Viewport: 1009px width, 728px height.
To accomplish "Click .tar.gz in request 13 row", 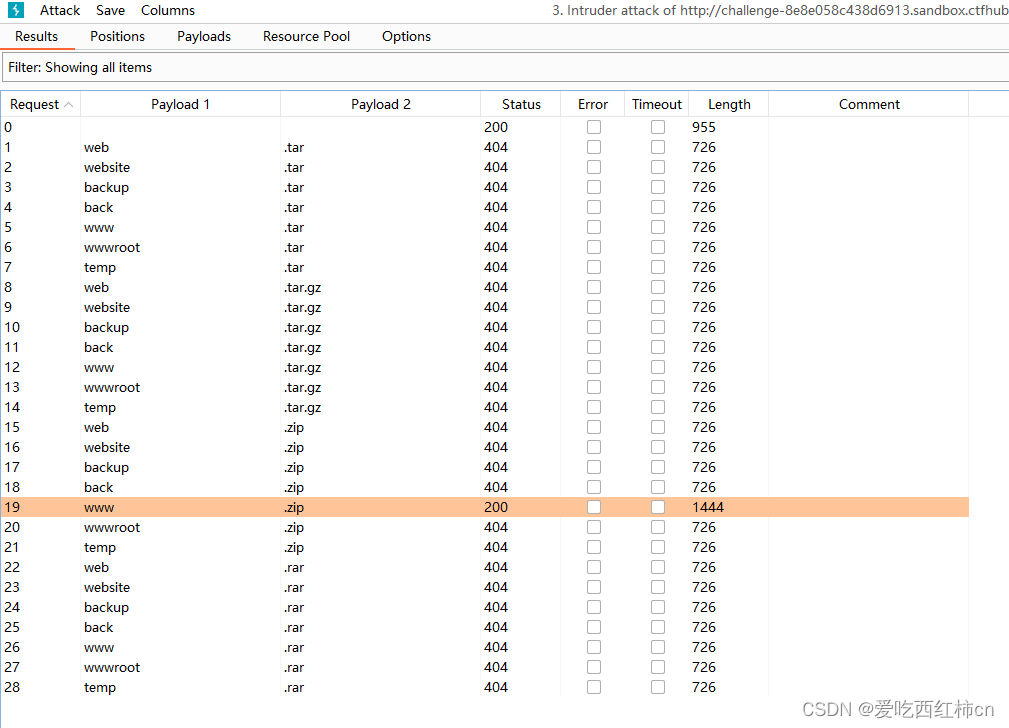I will click(302, 387).
